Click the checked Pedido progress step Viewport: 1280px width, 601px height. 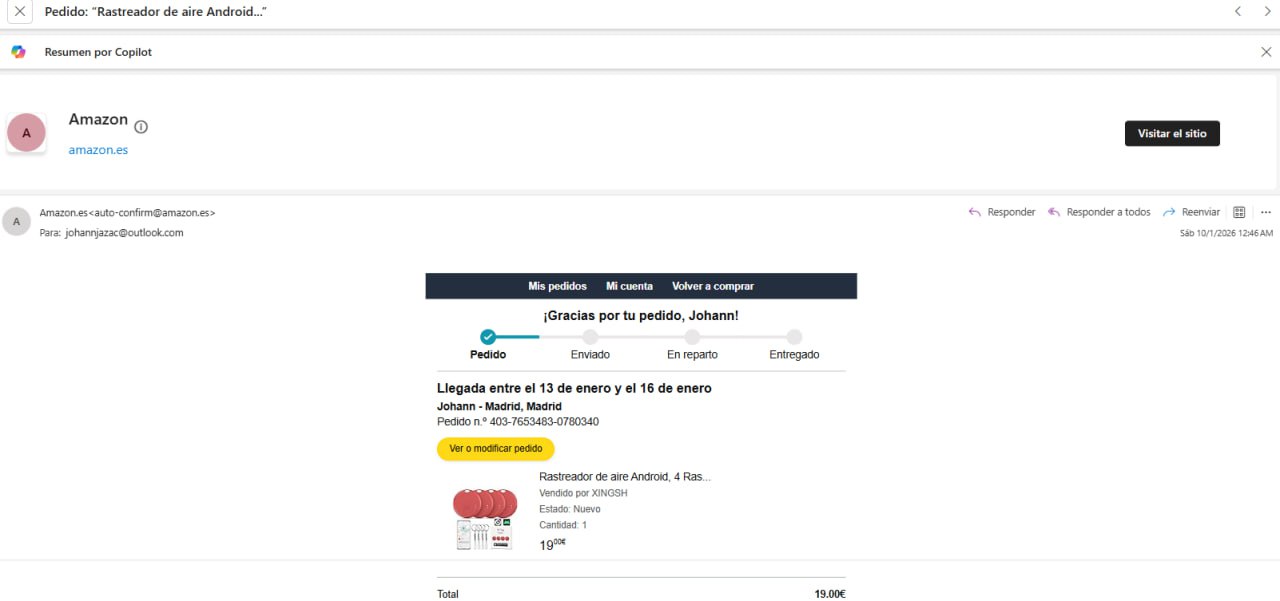(488, 337)
